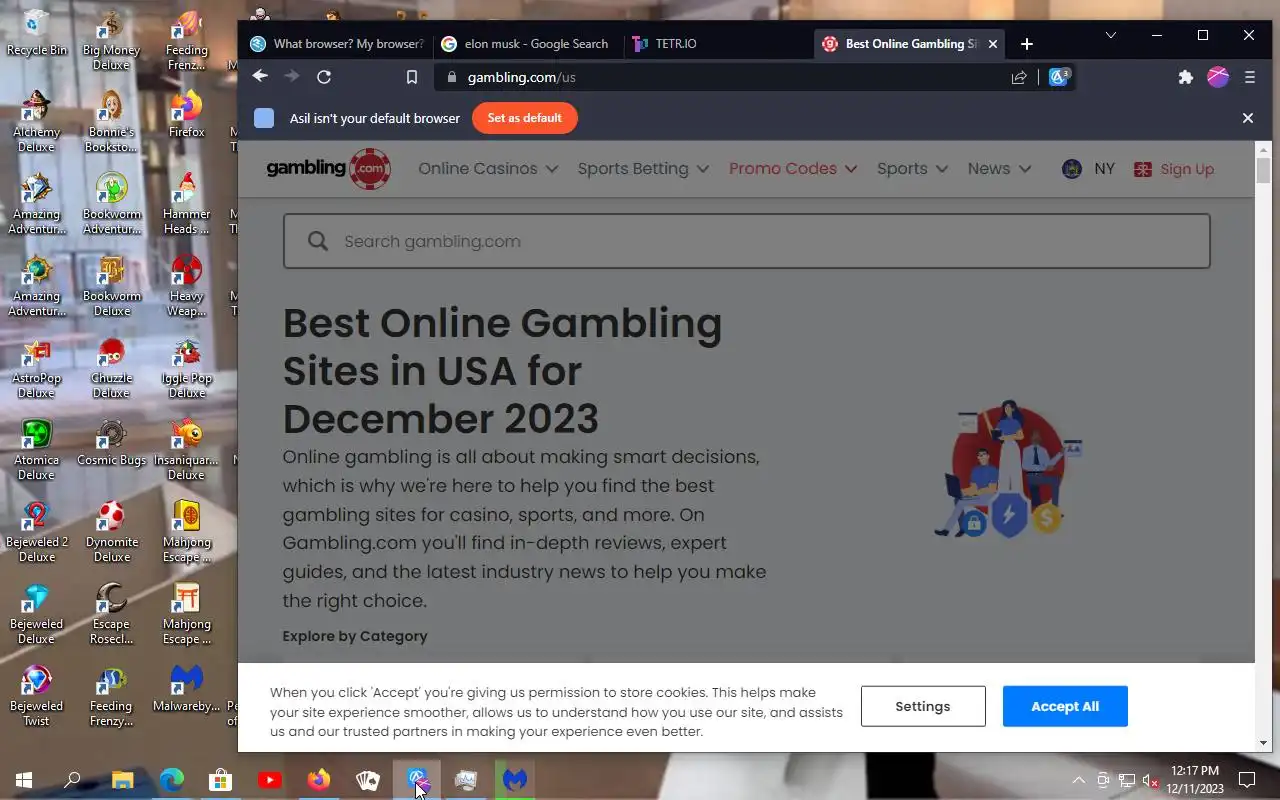The width and height of the screenshot is (1280, 800).
Task: Open Chuzzle Deluxe desktop icon
Action: point(111,368)
